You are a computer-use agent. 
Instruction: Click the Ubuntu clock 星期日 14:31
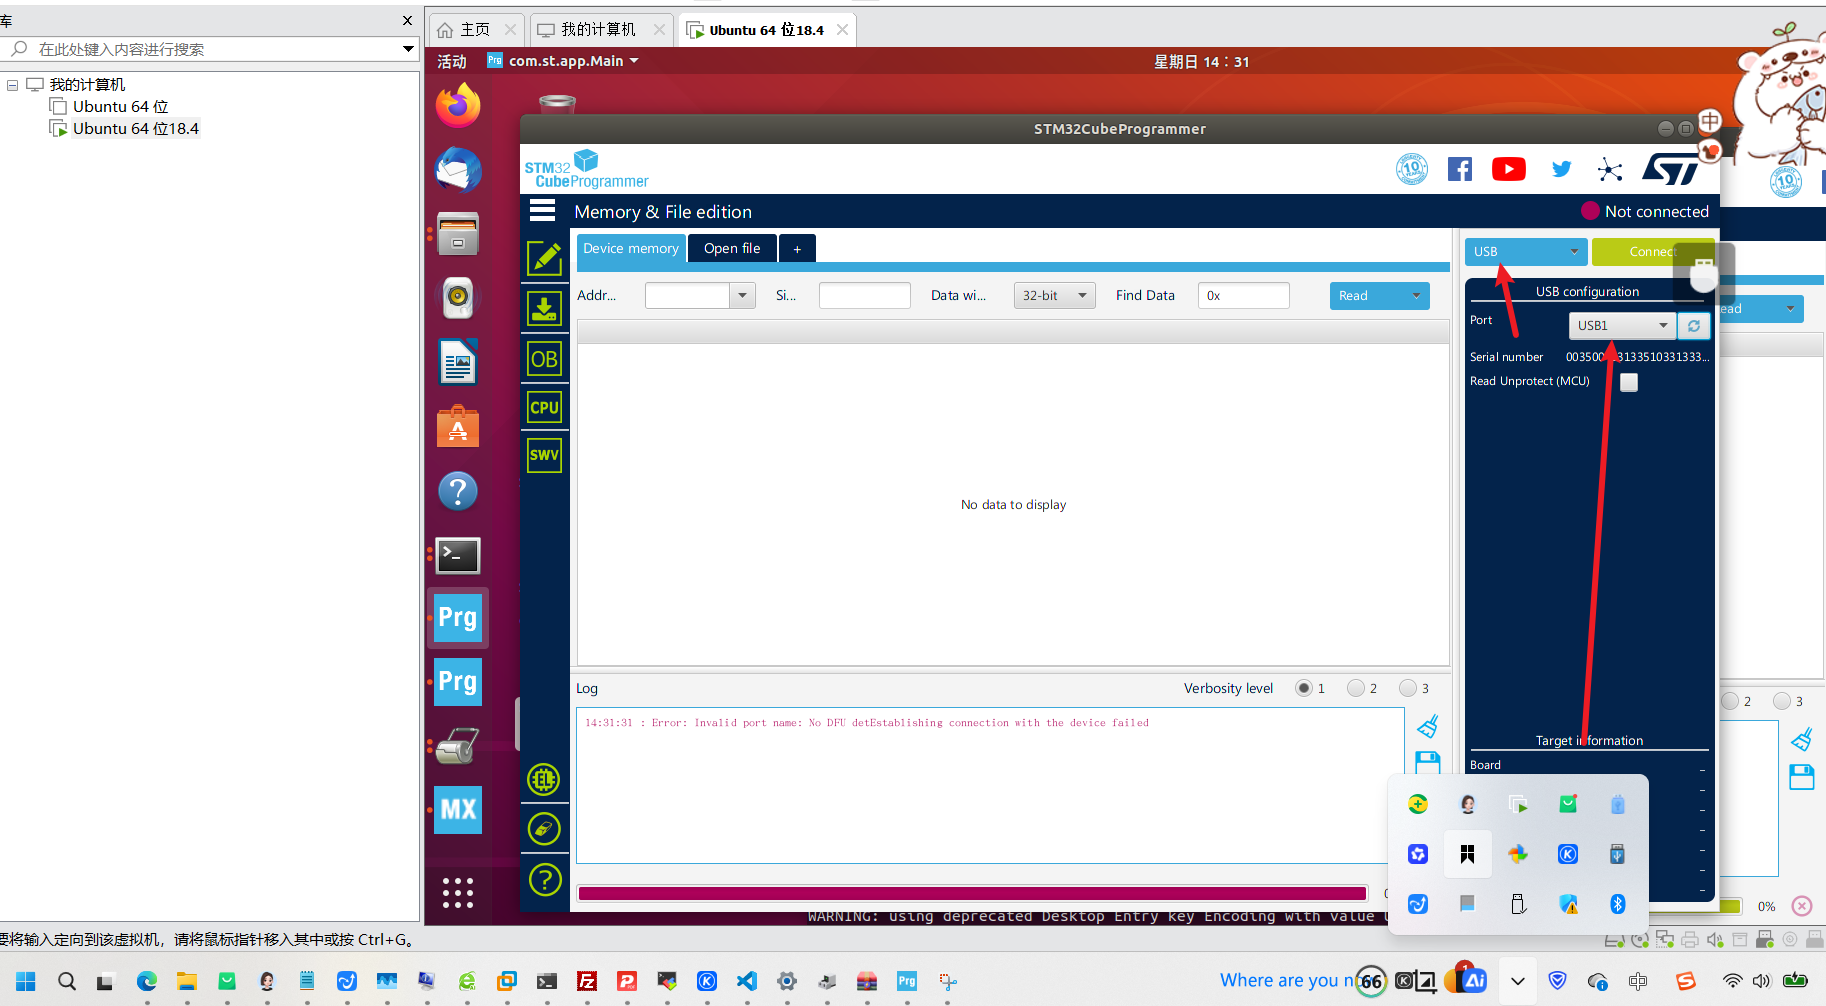pos(1201,61)
